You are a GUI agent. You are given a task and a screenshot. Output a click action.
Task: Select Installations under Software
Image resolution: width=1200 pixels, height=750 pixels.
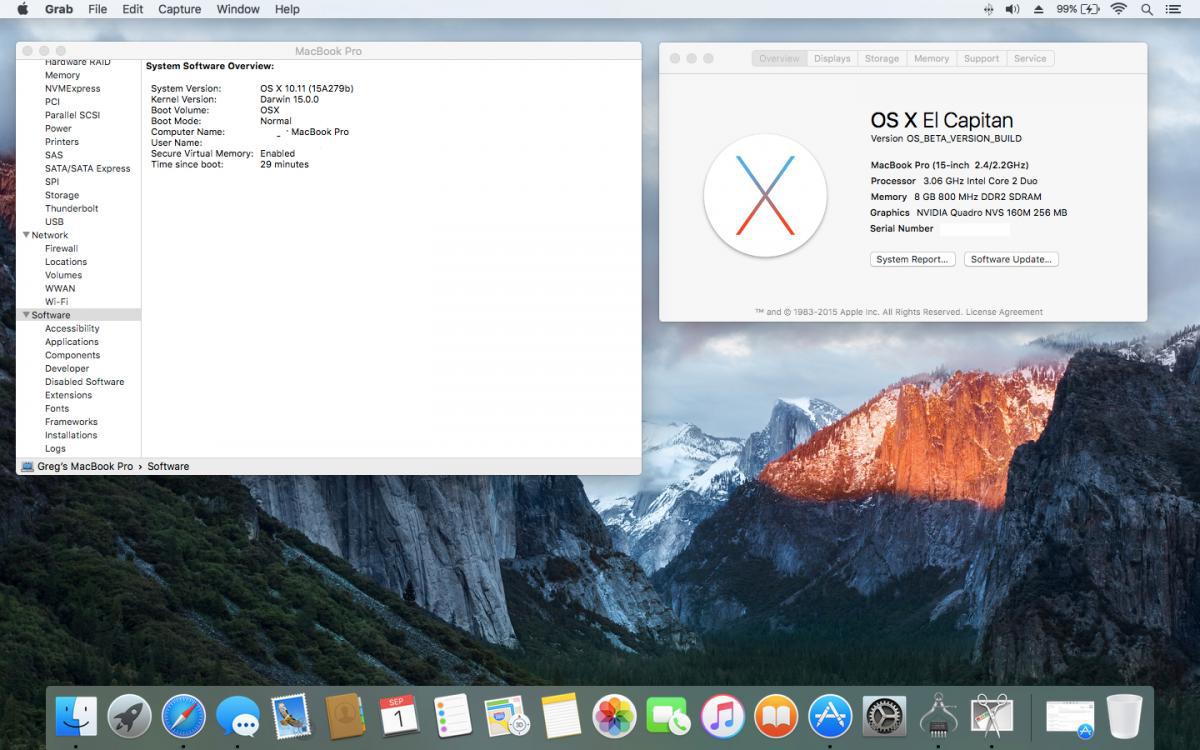click(71, 435)
